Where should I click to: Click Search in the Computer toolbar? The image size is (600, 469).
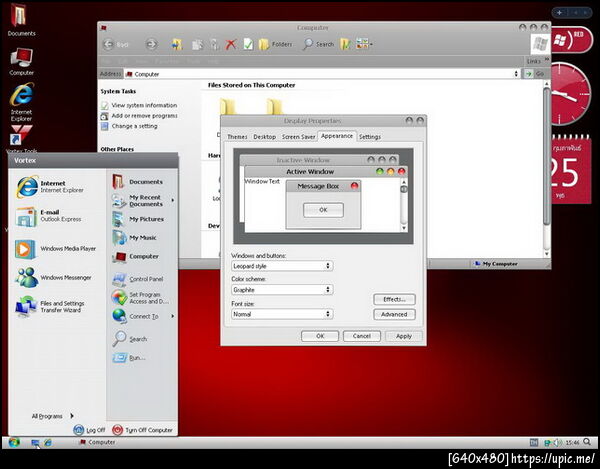coord(318,44)
